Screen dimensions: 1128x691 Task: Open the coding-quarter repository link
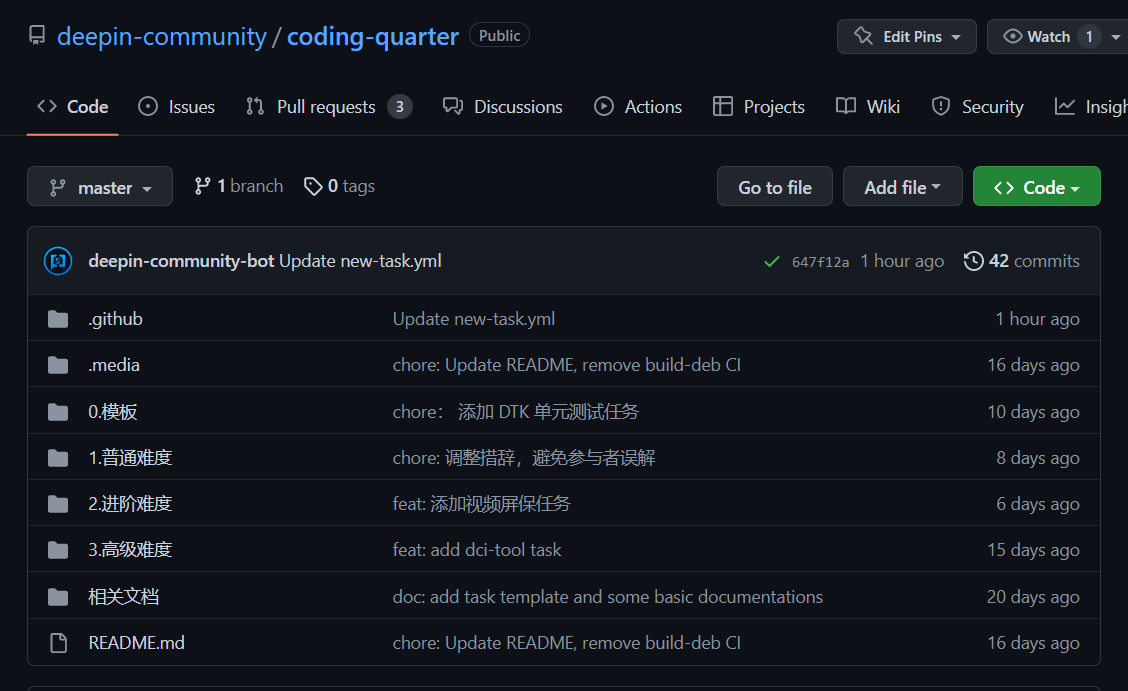point(373,37)
